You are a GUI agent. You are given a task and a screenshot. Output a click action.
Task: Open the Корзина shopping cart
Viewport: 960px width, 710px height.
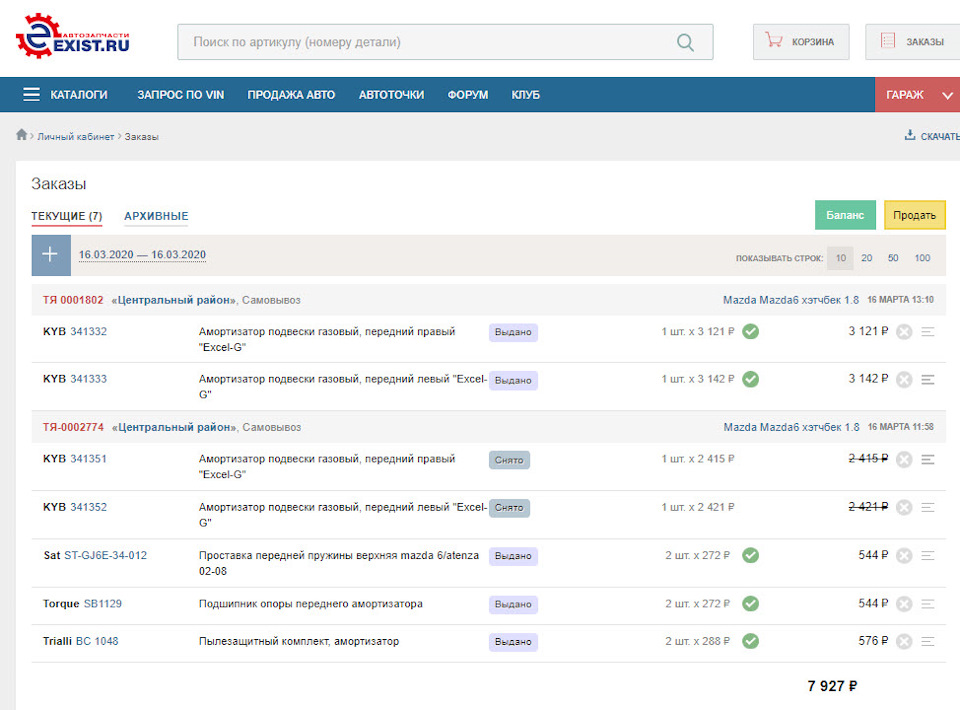coord(800,42)
